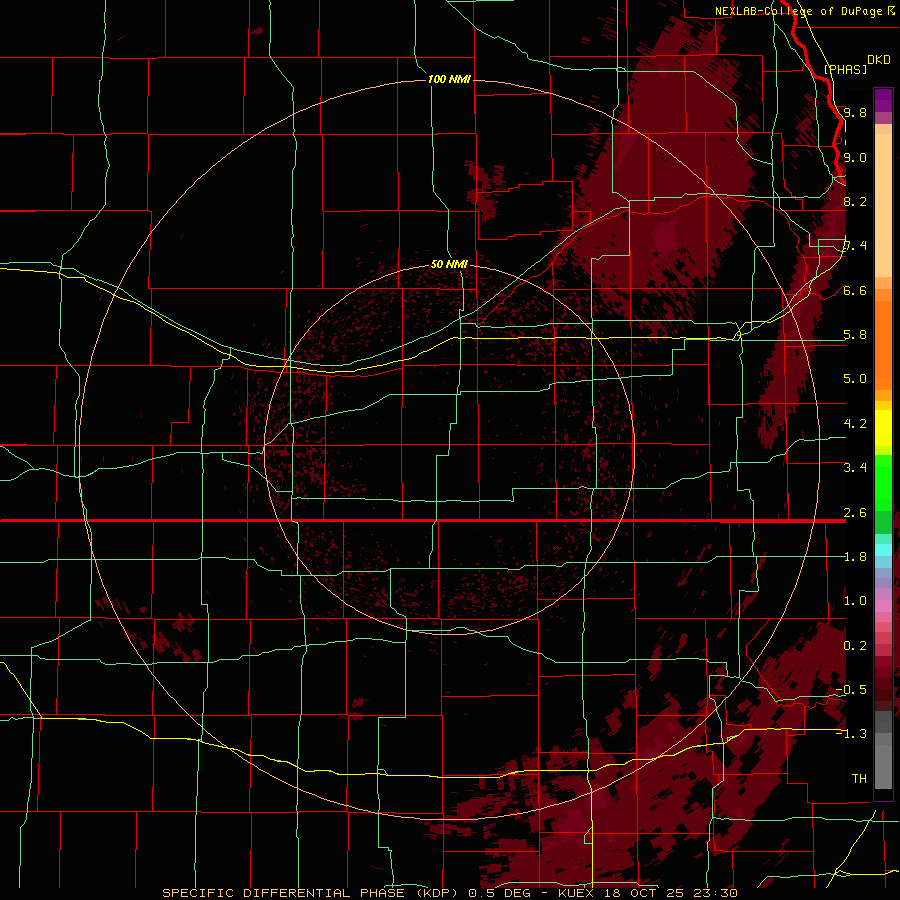Image resolution: width=900 pixels, height=900 pixels.
Task: Click the 1.8 scale value
Action: point(855,557)
